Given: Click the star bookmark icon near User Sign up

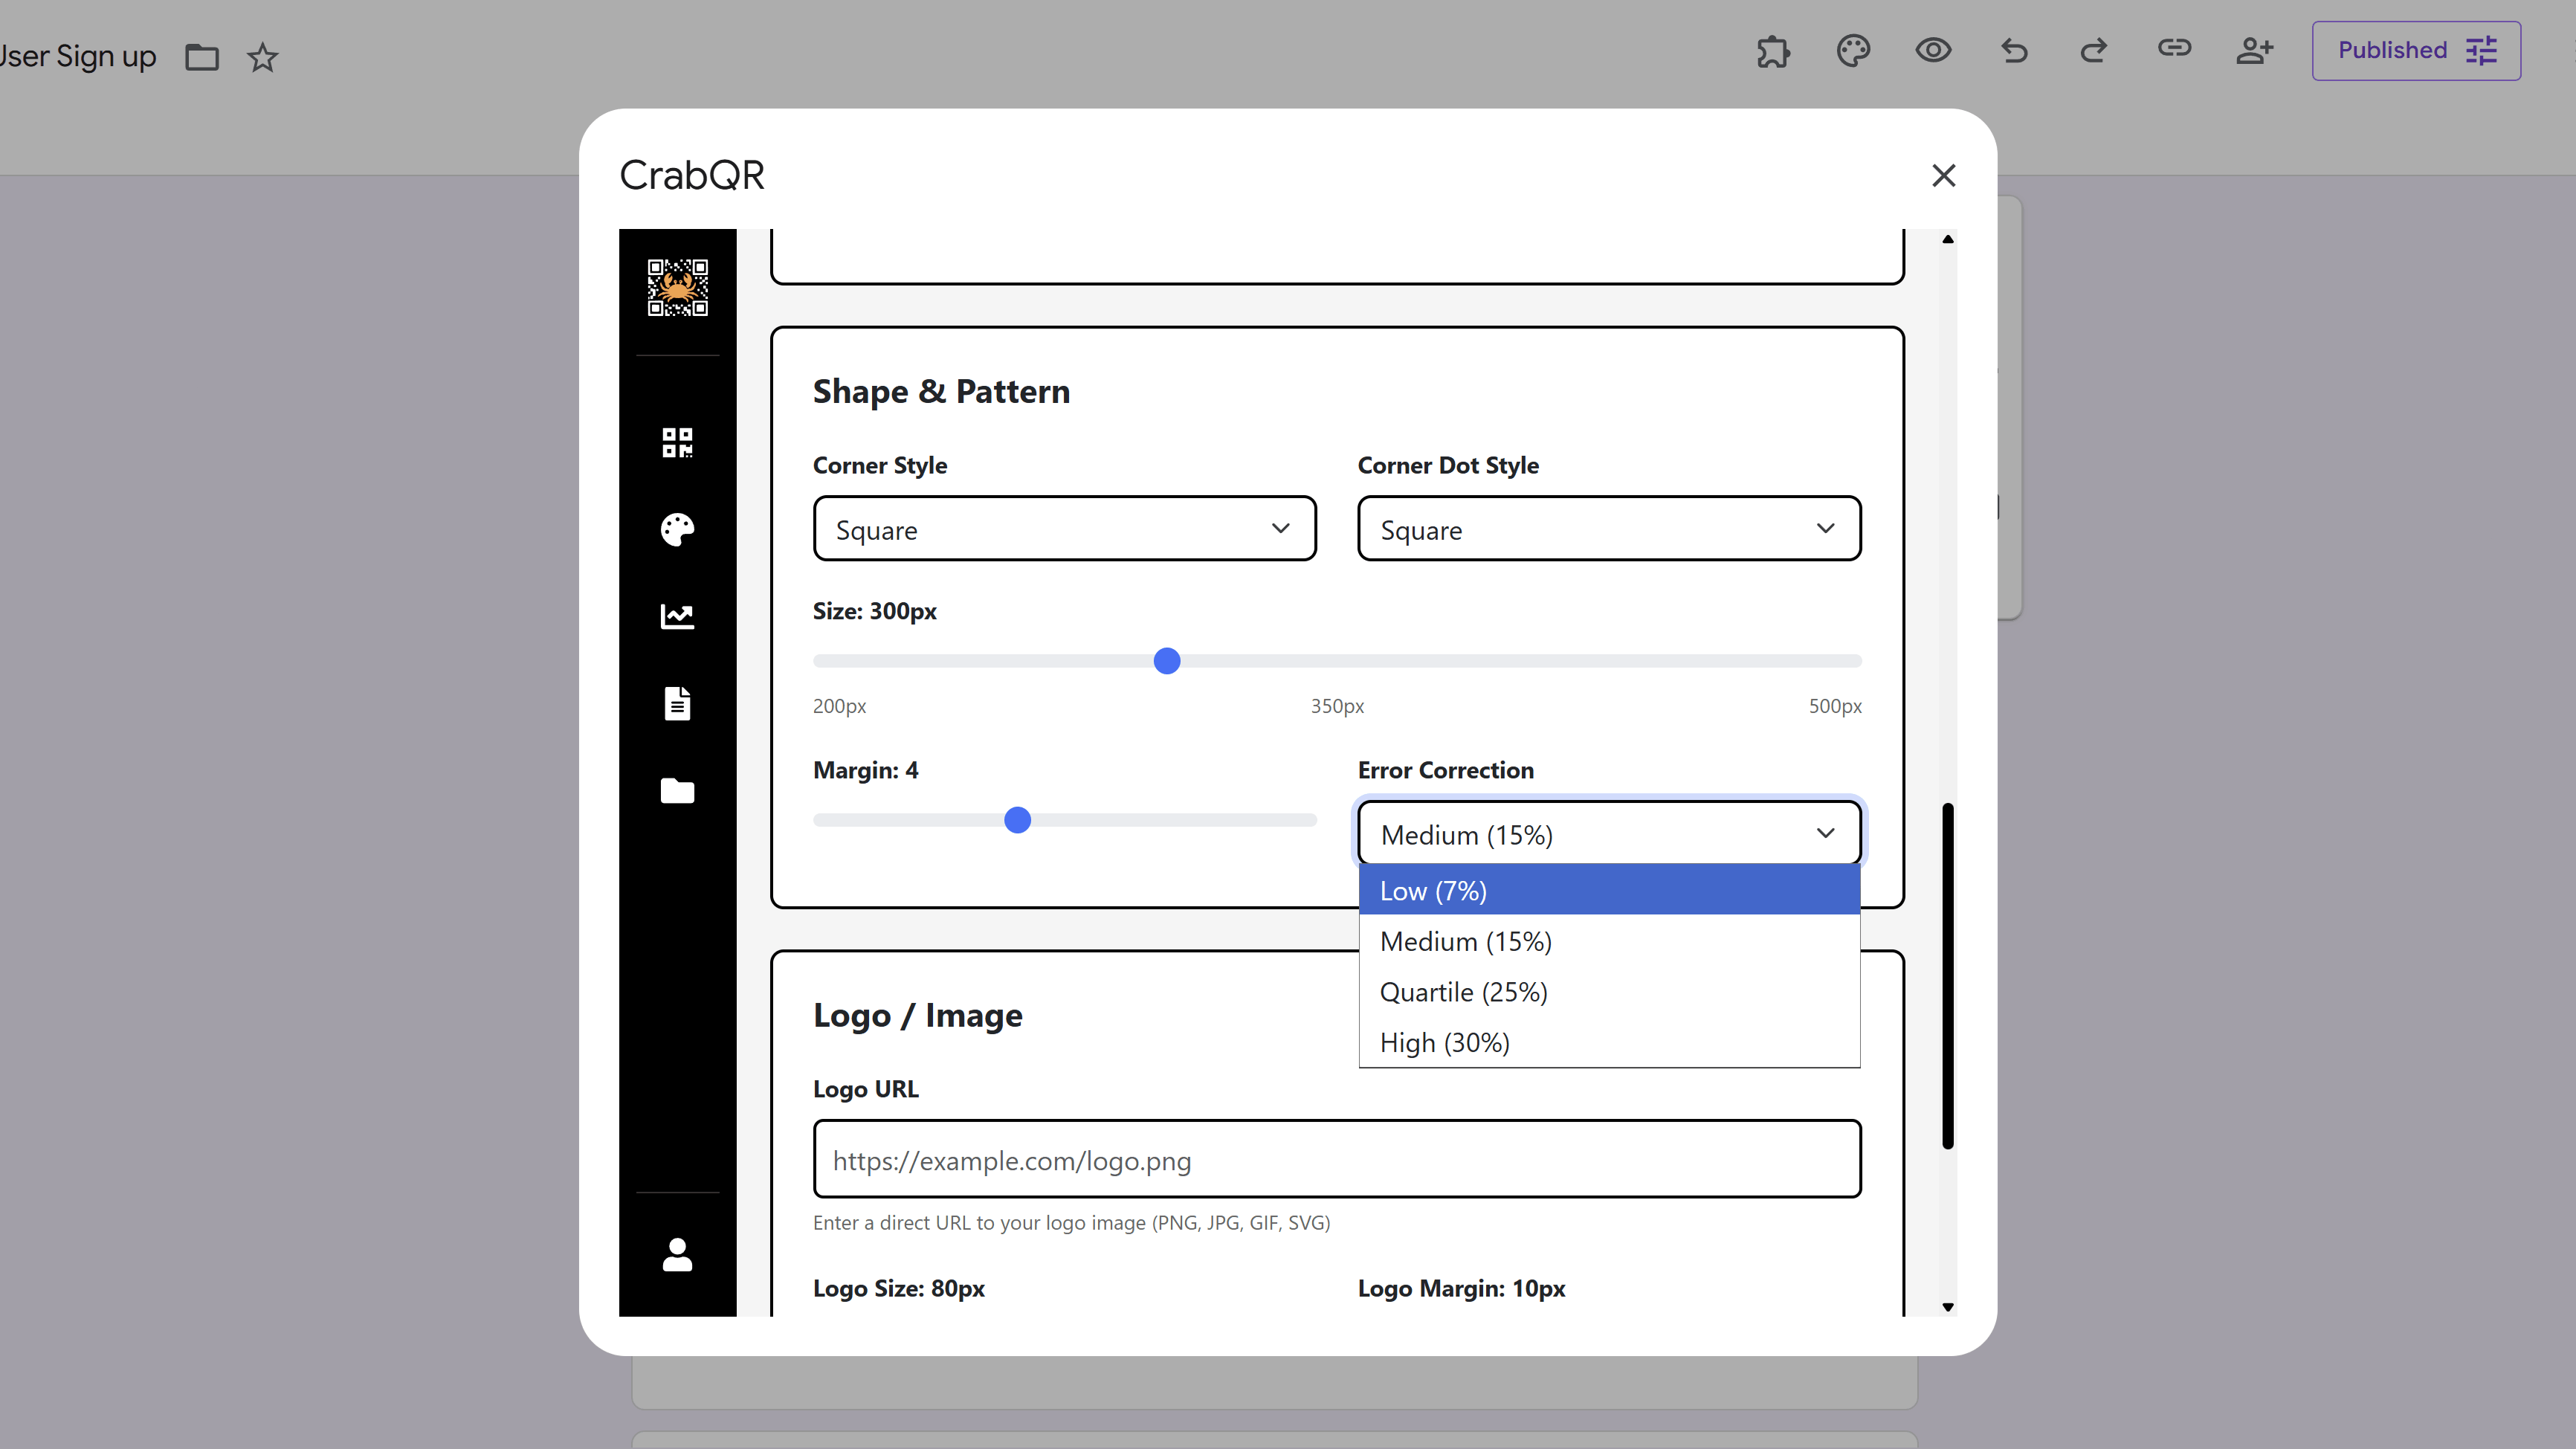Looking at the screenshot, I should tap(262, 57).
